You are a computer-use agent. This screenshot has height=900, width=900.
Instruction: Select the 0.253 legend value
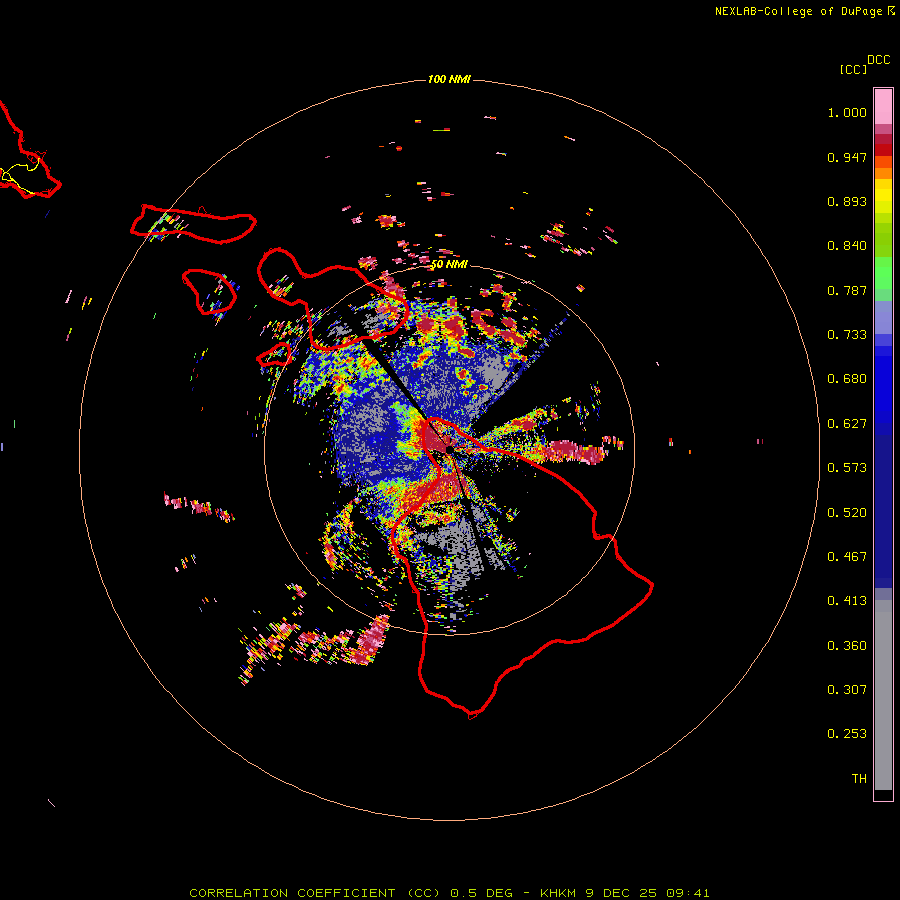click(x=847, y=734)
